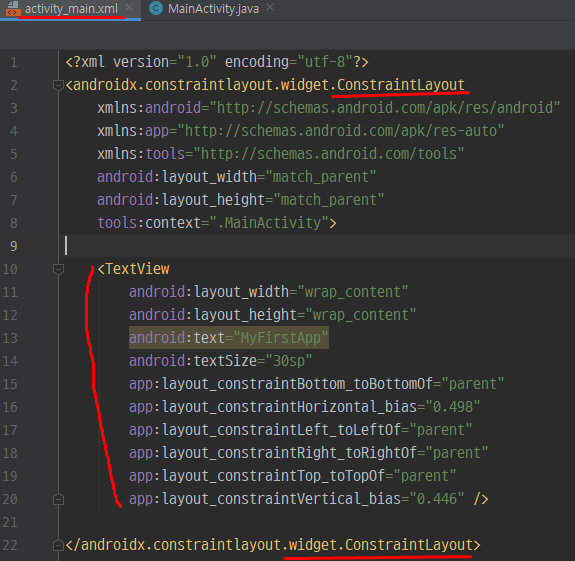
Task: Click the android:textSize="30sp" attribute
Action: click(x=220, y=361)
